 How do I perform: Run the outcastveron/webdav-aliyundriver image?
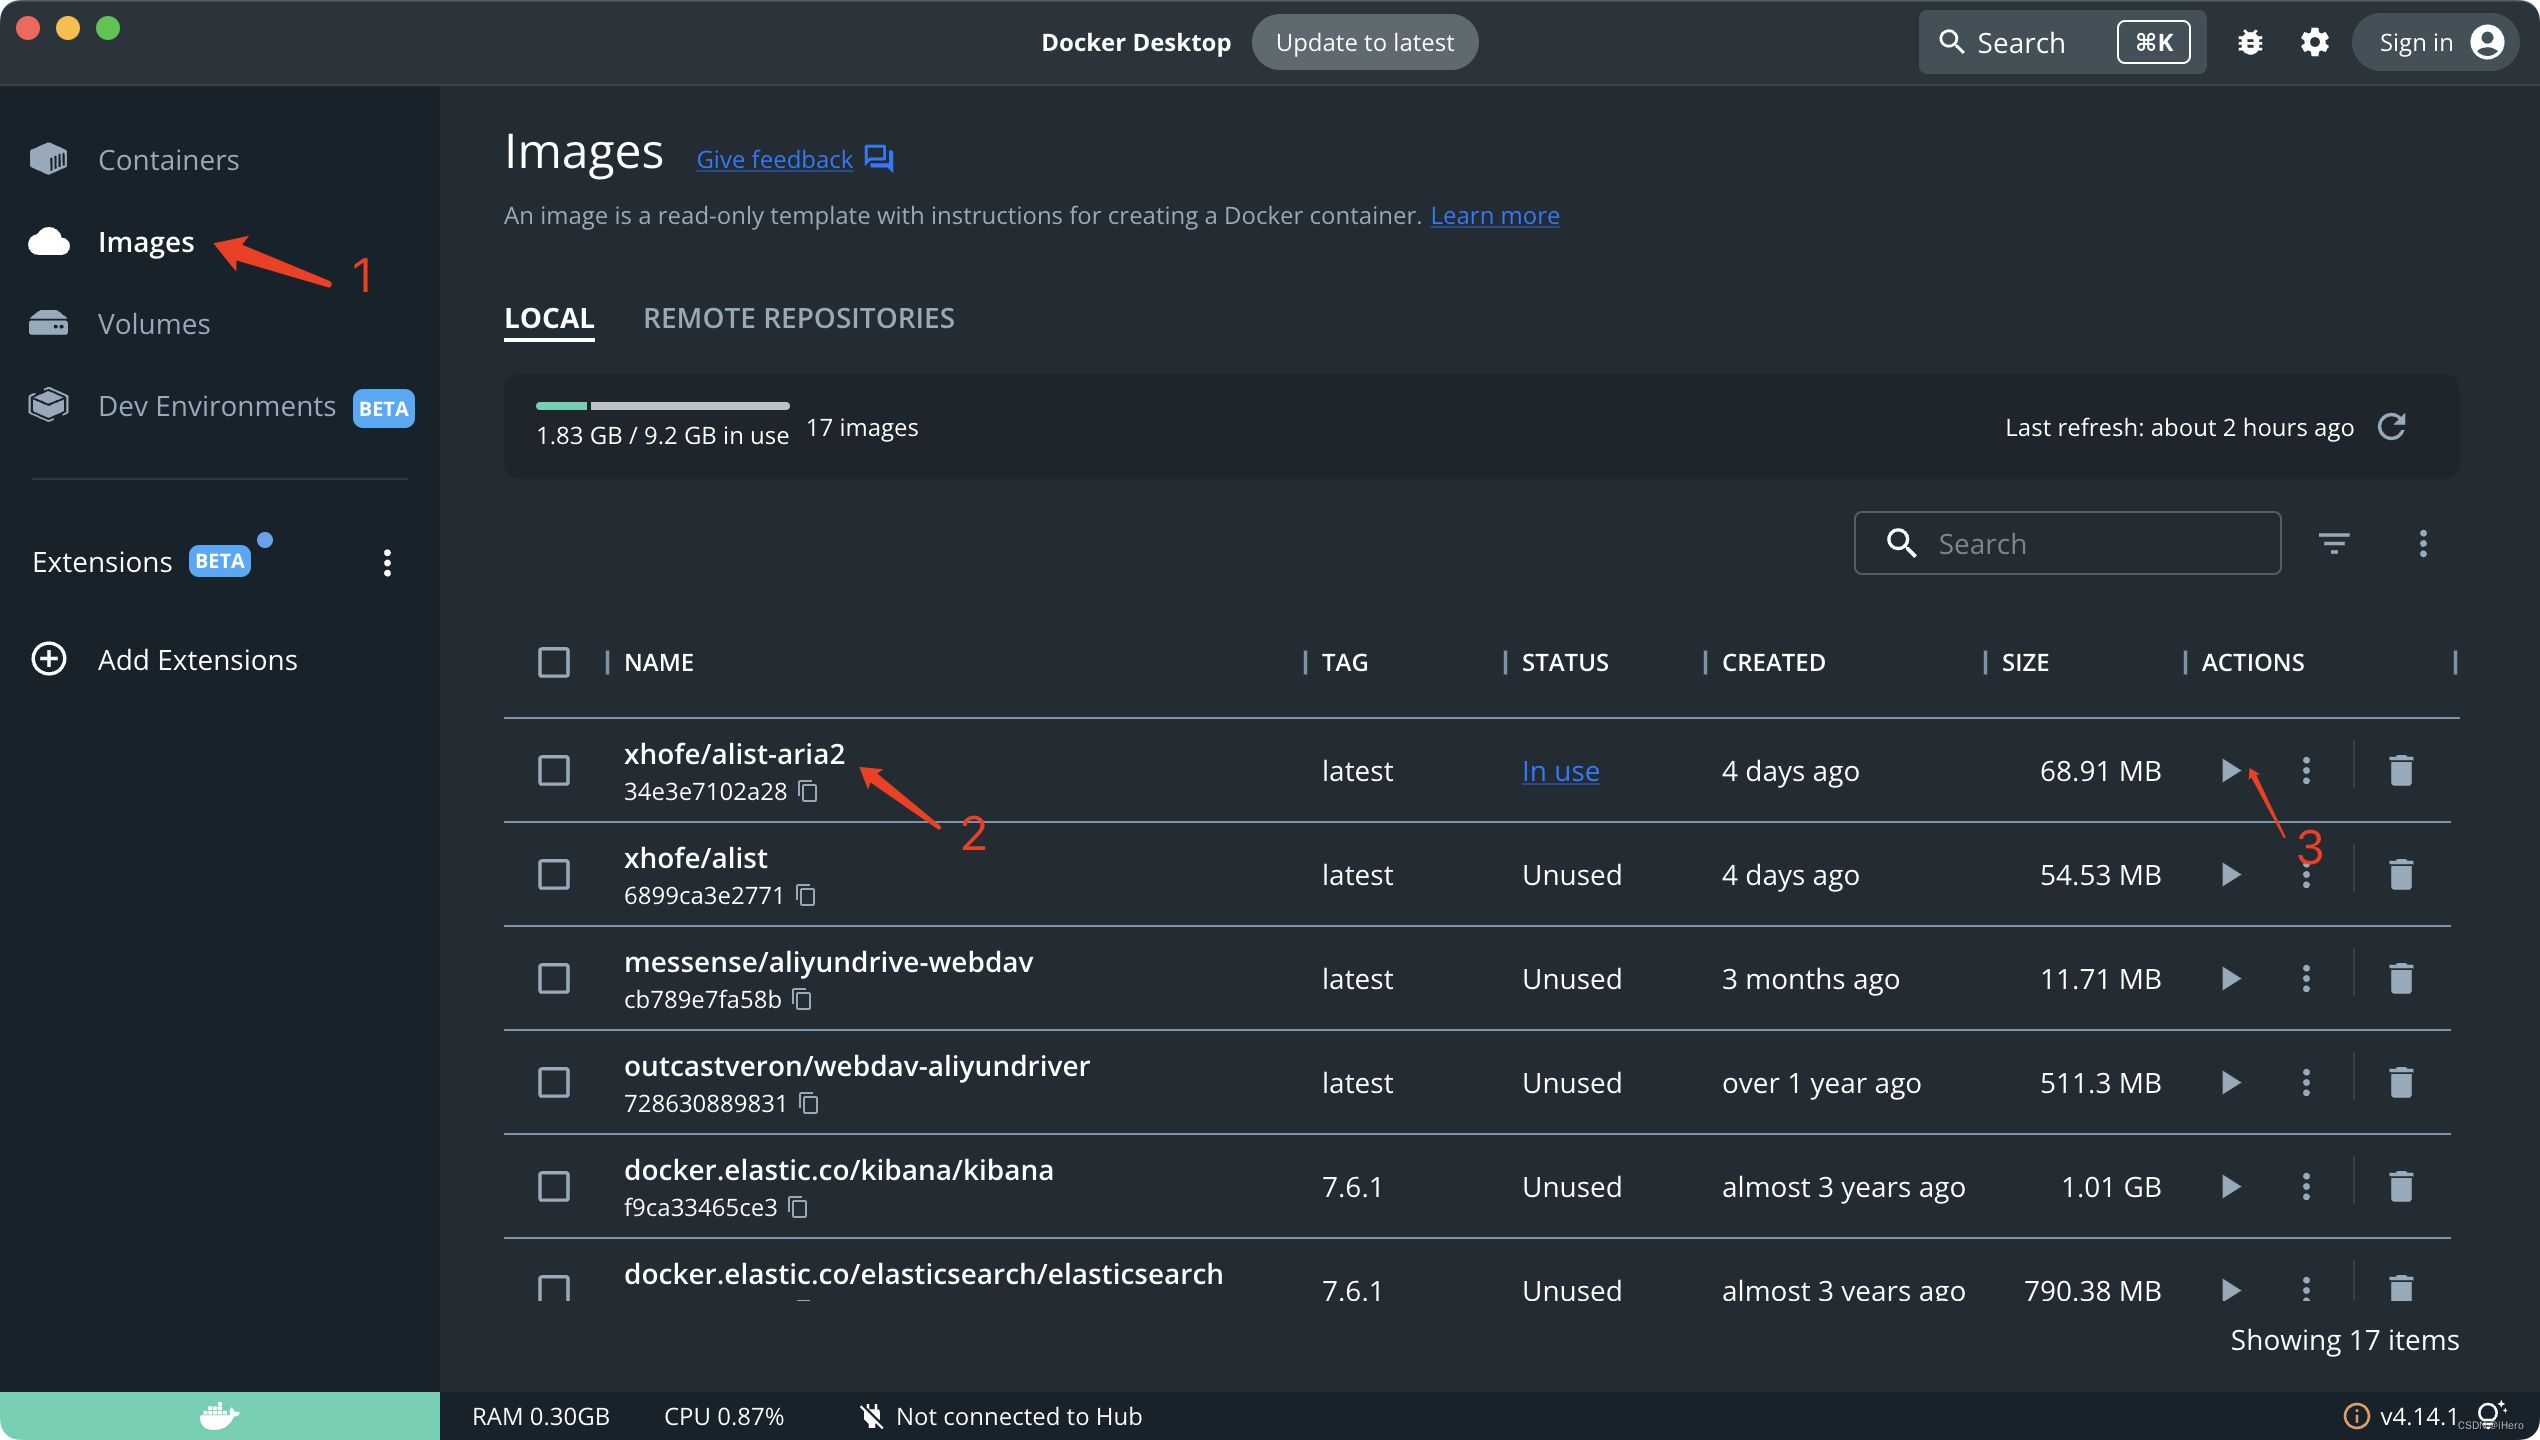(2230, 1082)
